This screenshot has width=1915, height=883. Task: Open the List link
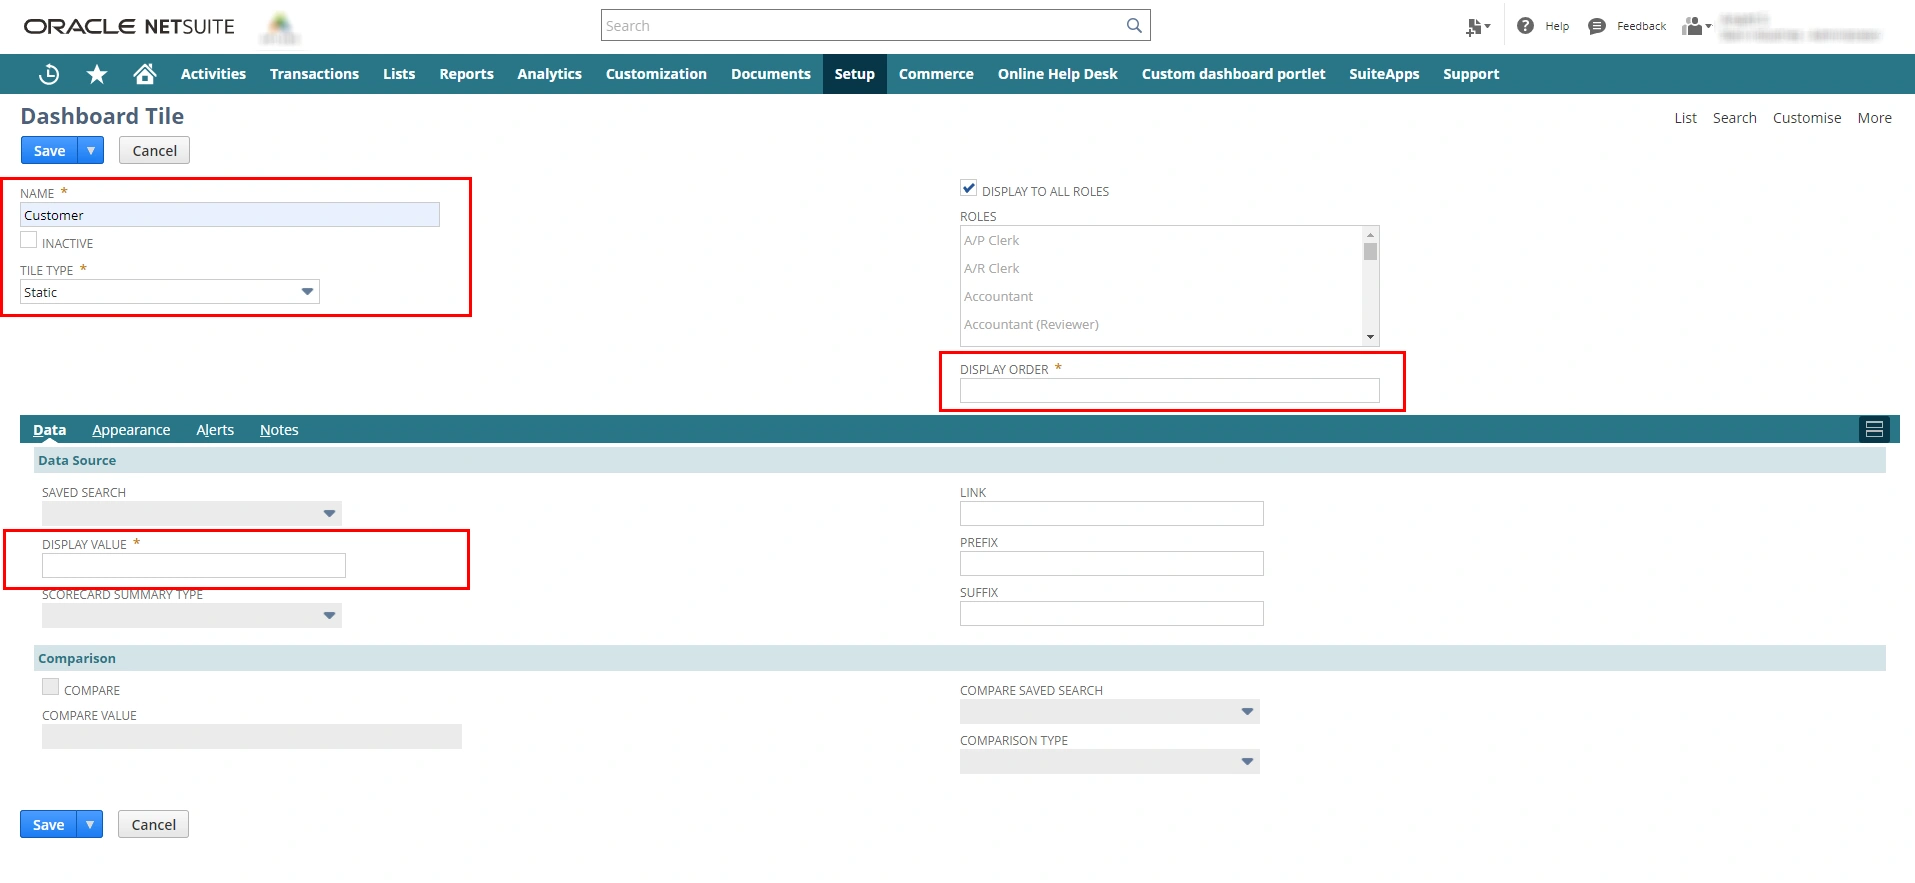coord(1685,118)
